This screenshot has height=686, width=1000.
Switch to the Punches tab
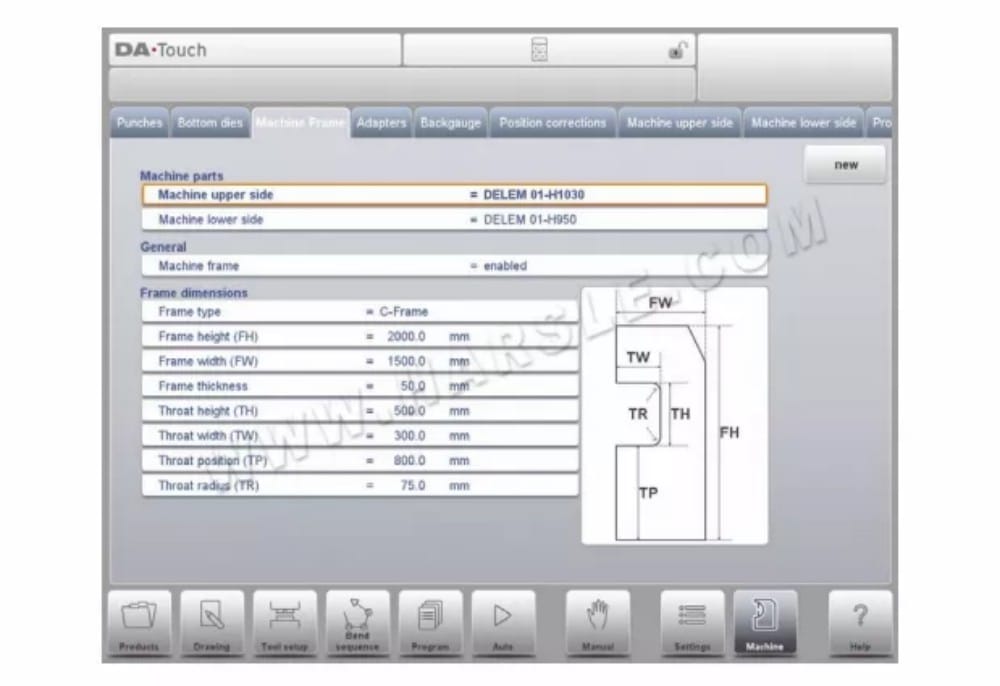click(x=139, y=123)
